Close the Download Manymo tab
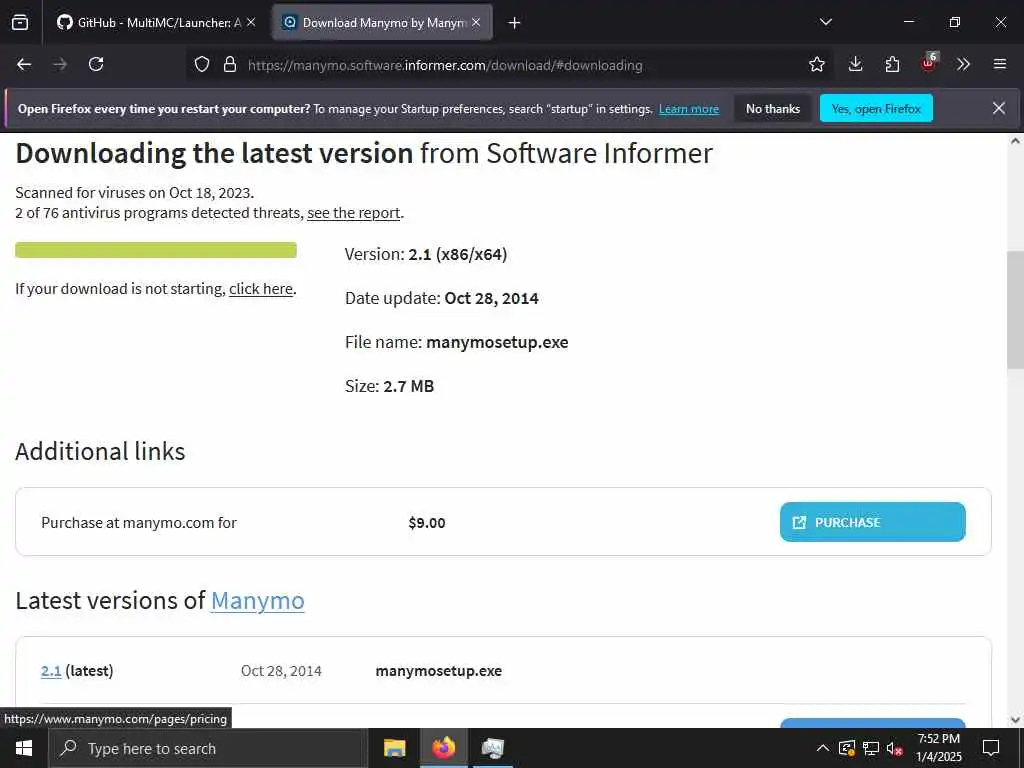Viewport: 1024px width, 768px height. pos(476,23)
